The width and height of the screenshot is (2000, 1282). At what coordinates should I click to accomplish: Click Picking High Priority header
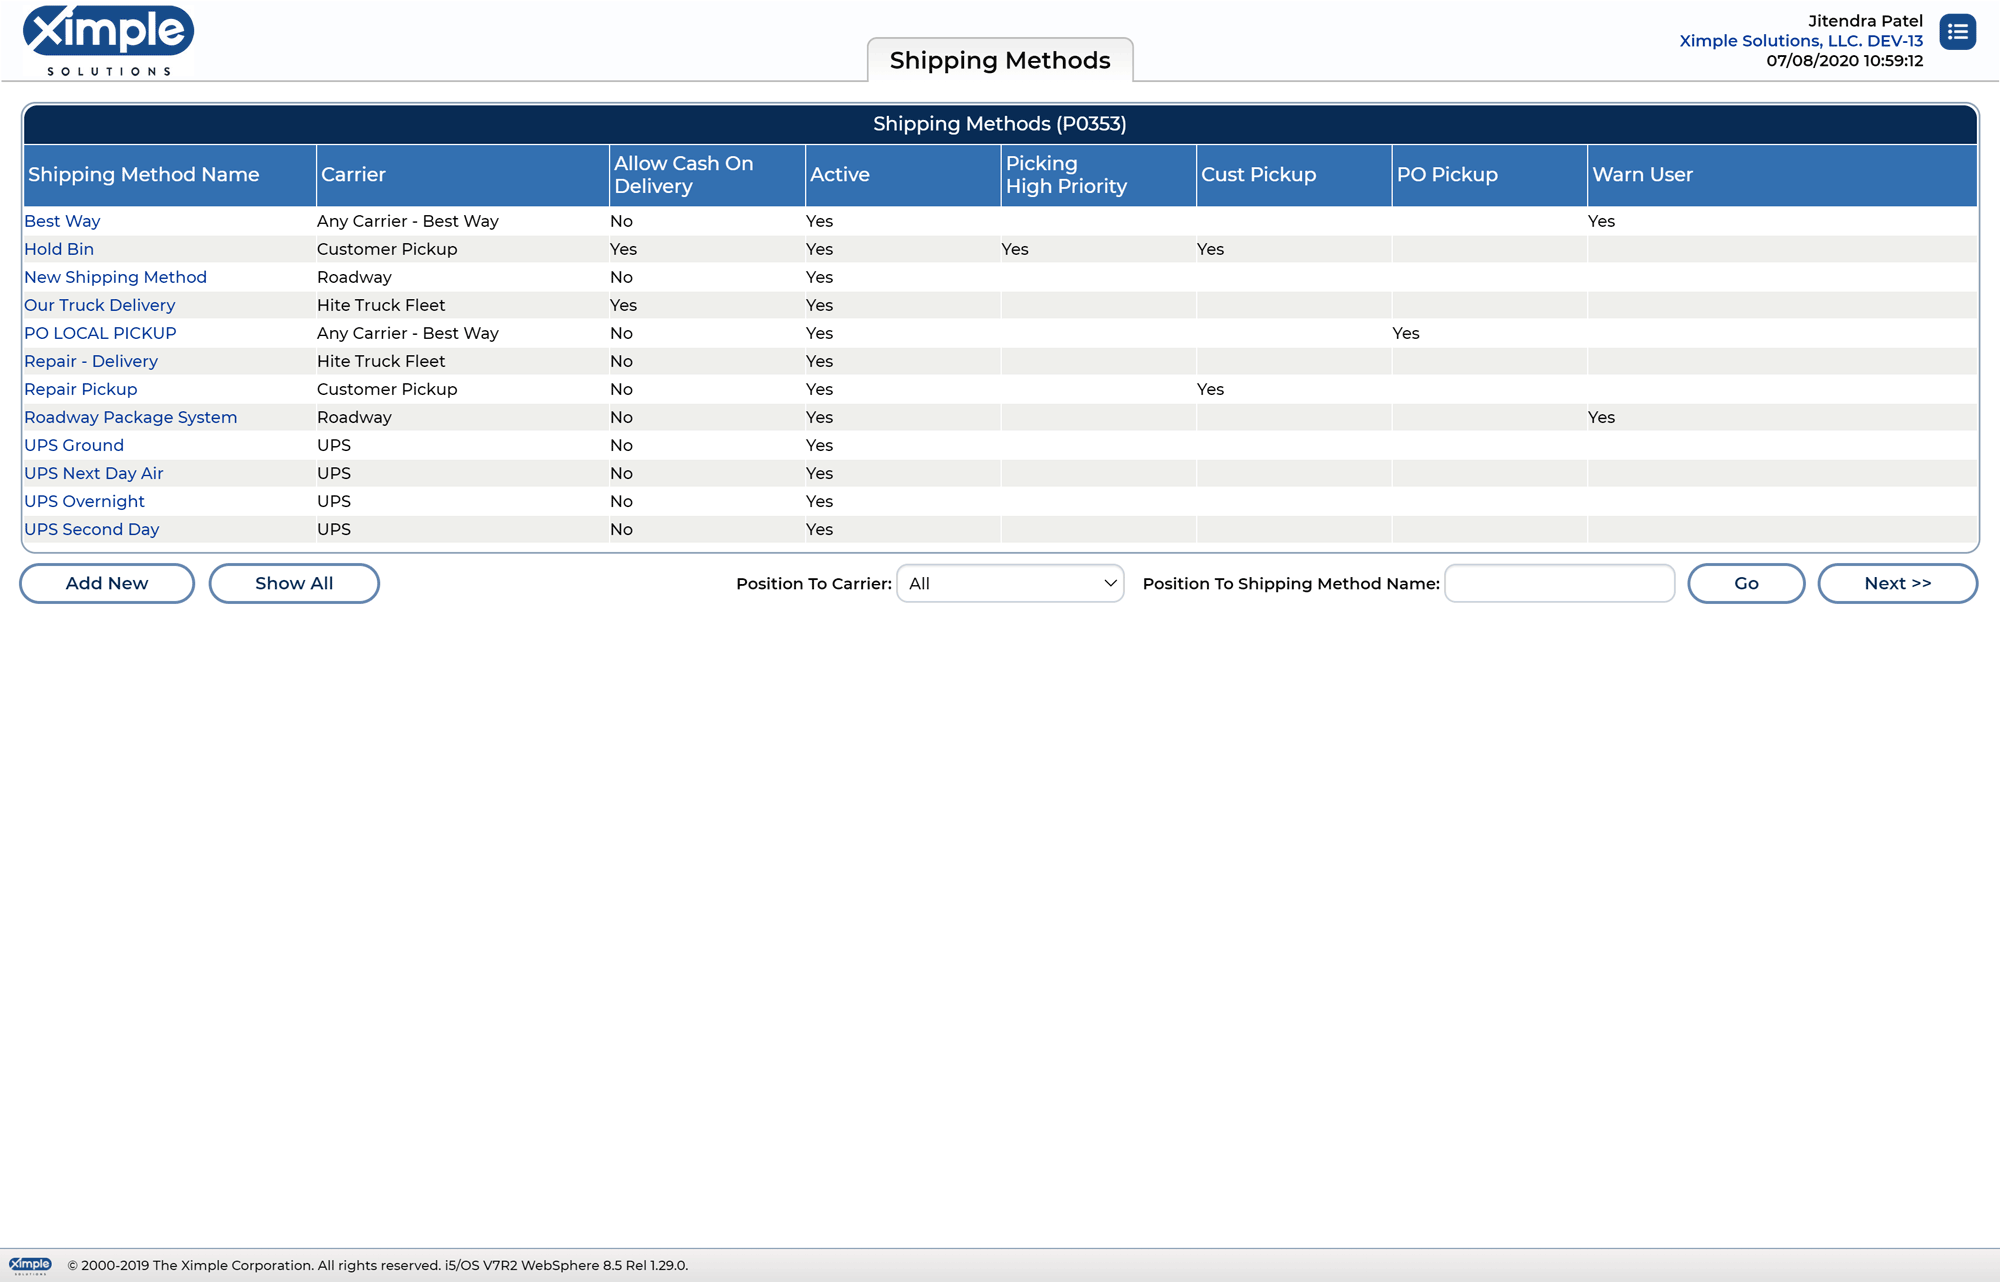coord(1098,175)
